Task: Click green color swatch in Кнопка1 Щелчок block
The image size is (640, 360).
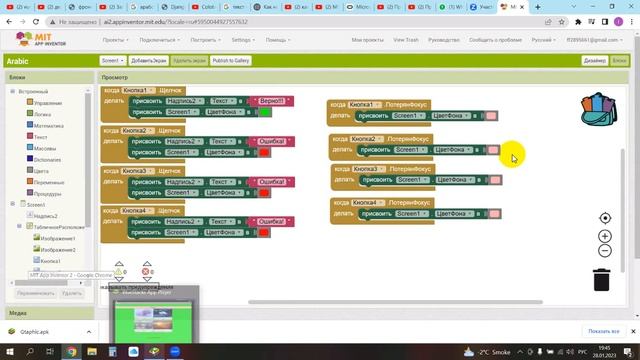Action: 265,112
